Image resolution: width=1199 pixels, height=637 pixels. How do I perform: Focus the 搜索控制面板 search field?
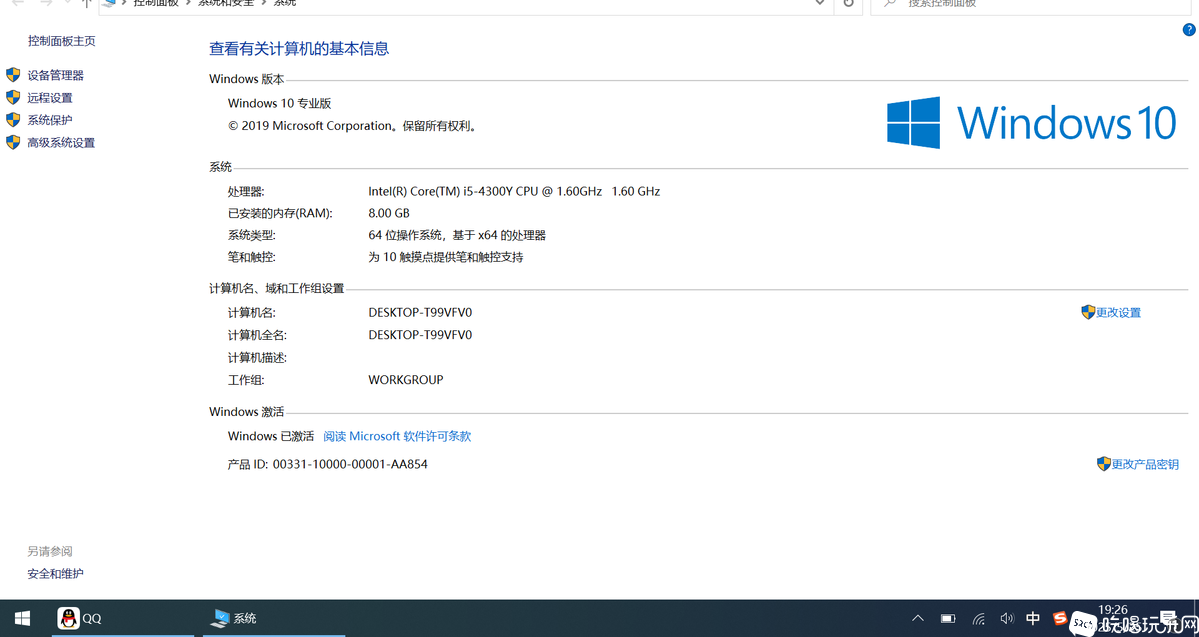[x=1032, y=4]
